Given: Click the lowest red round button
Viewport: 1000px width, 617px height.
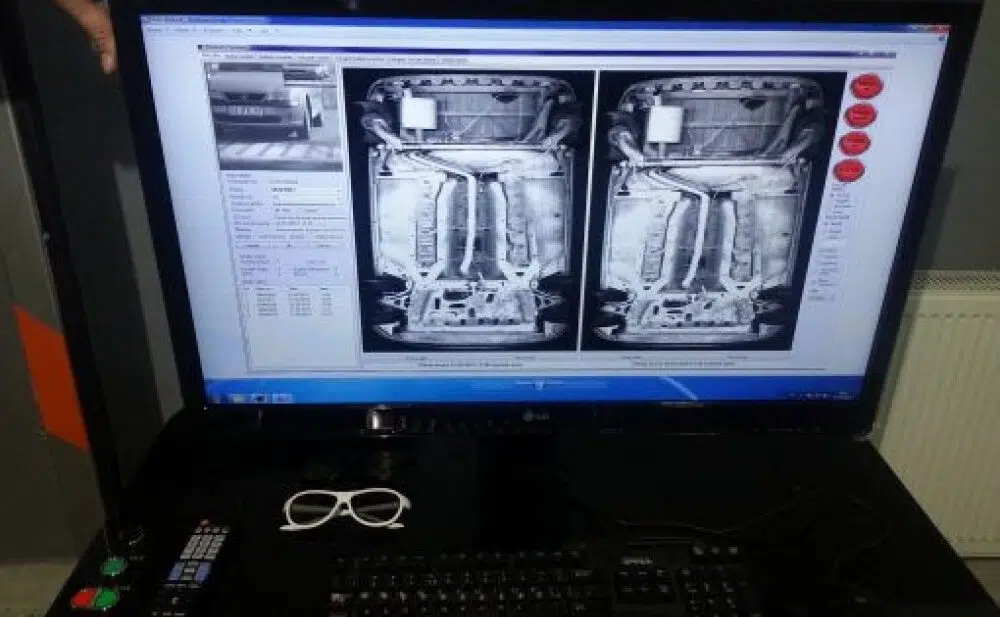Looking at the screenshot, I should 849,170.
